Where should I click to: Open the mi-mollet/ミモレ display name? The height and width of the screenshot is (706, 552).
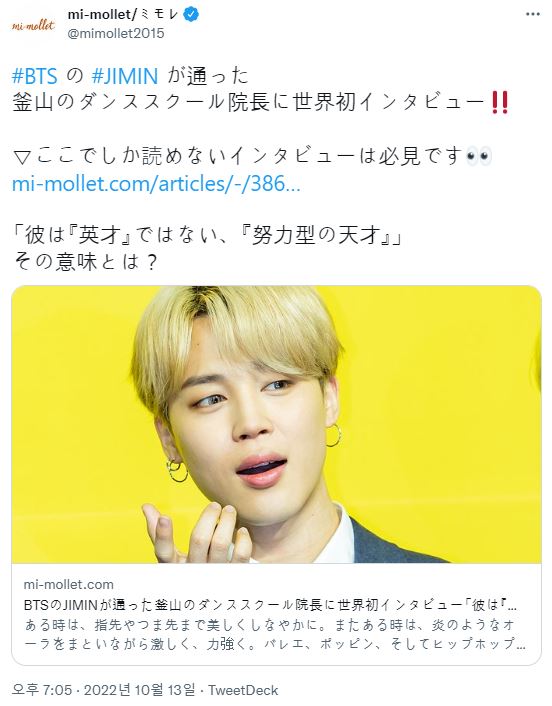123,14
